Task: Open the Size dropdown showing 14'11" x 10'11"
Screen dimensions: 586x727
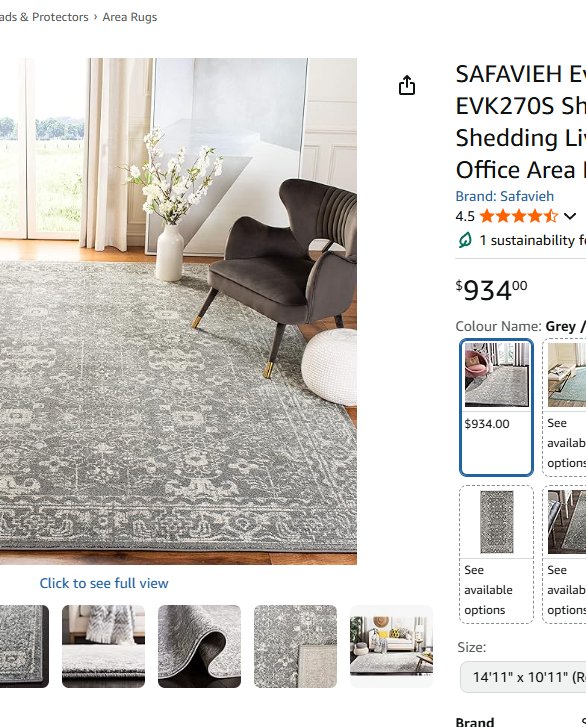Action: [523, 677]
